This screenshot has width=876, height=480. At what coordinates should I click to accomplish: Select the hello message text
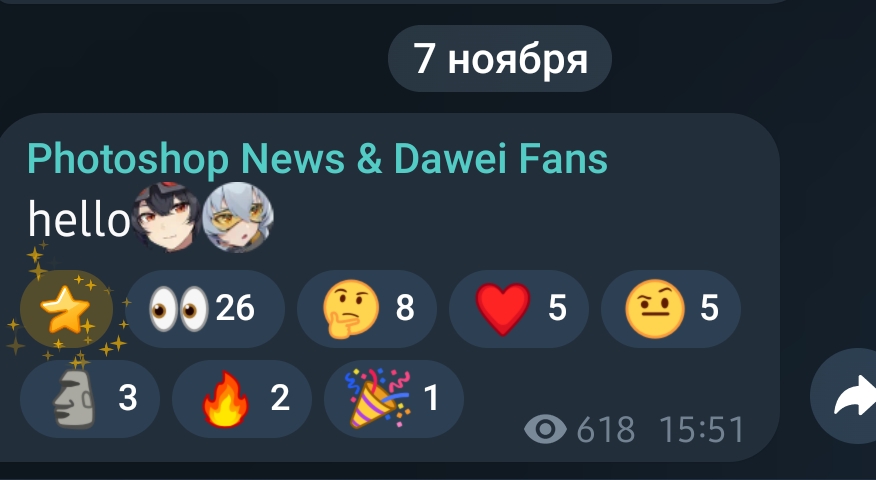pyautogui.click(x=79, y=219)
